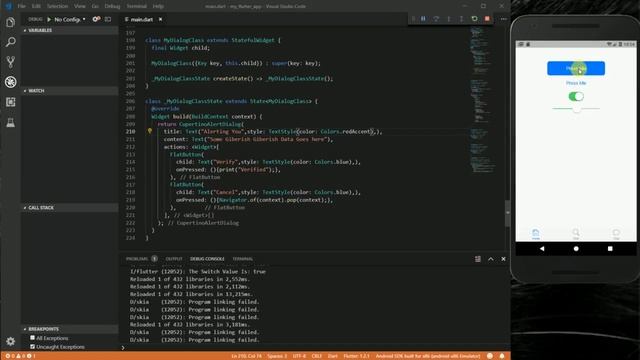
Task: Maximize the bottom panel with chevron up
Action: point(491,259)
